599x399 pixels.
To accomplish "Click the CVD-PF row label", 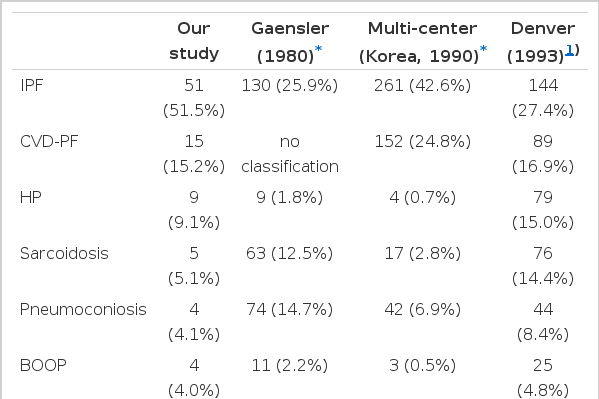I will tap(49, 141).
